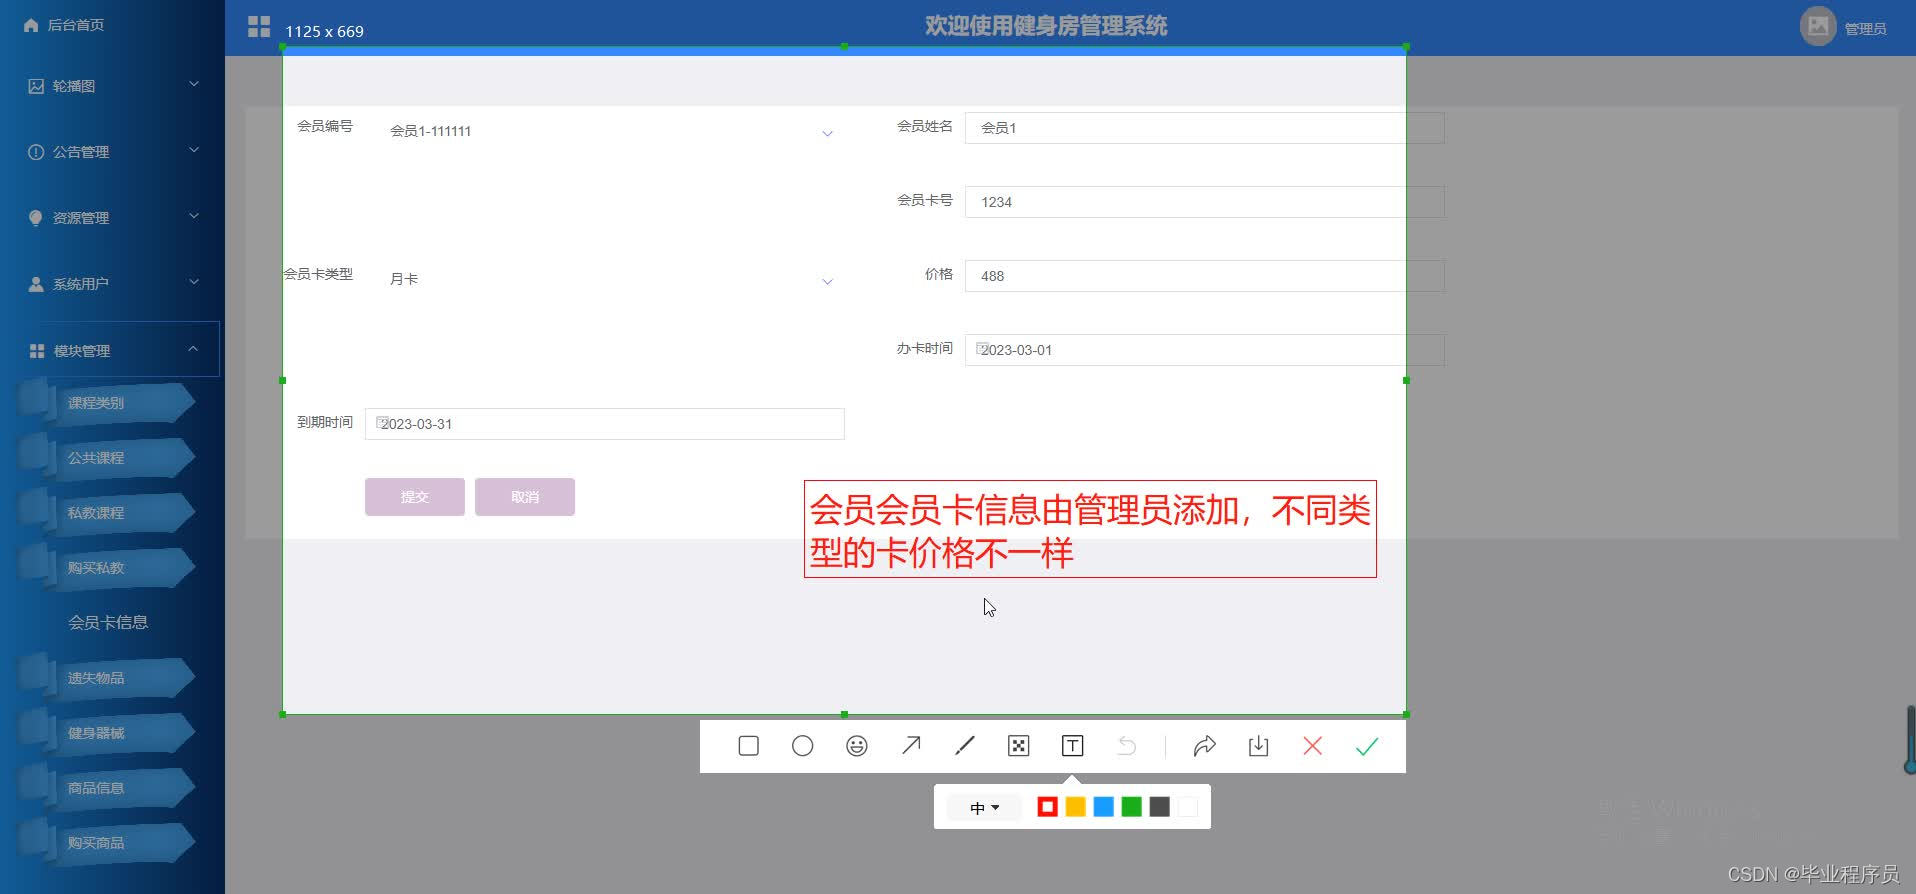Select the arrow drawing tool

coord(910,746)
